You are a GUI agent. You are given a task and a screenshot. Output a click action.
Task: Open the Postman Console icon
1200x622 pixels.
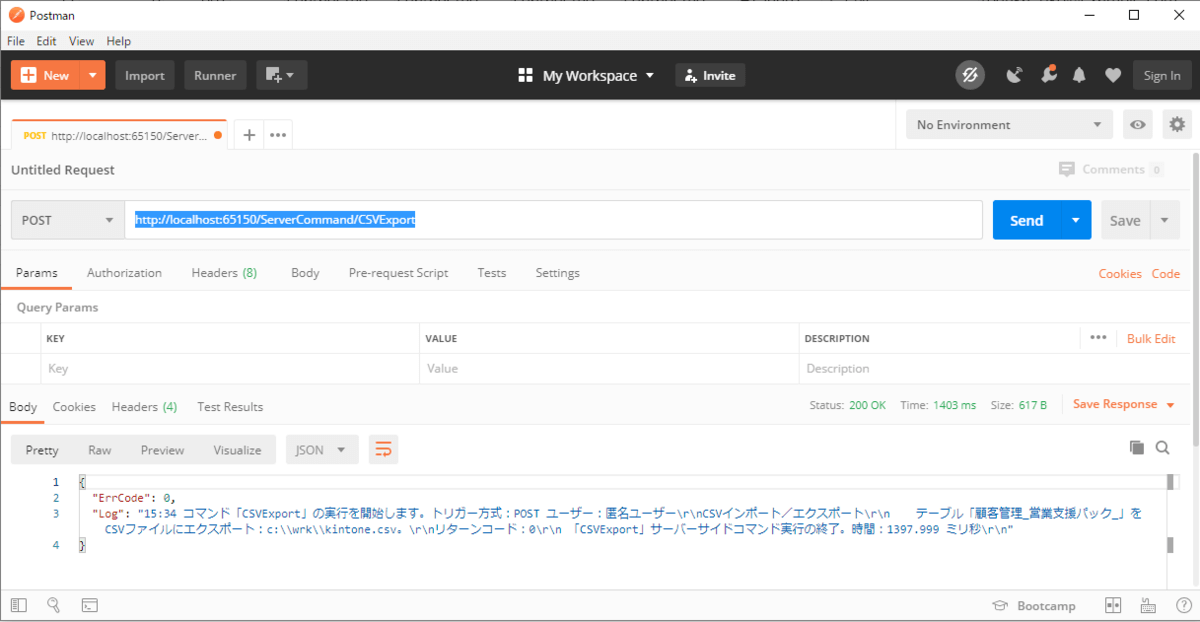click(x=89, y=605)
